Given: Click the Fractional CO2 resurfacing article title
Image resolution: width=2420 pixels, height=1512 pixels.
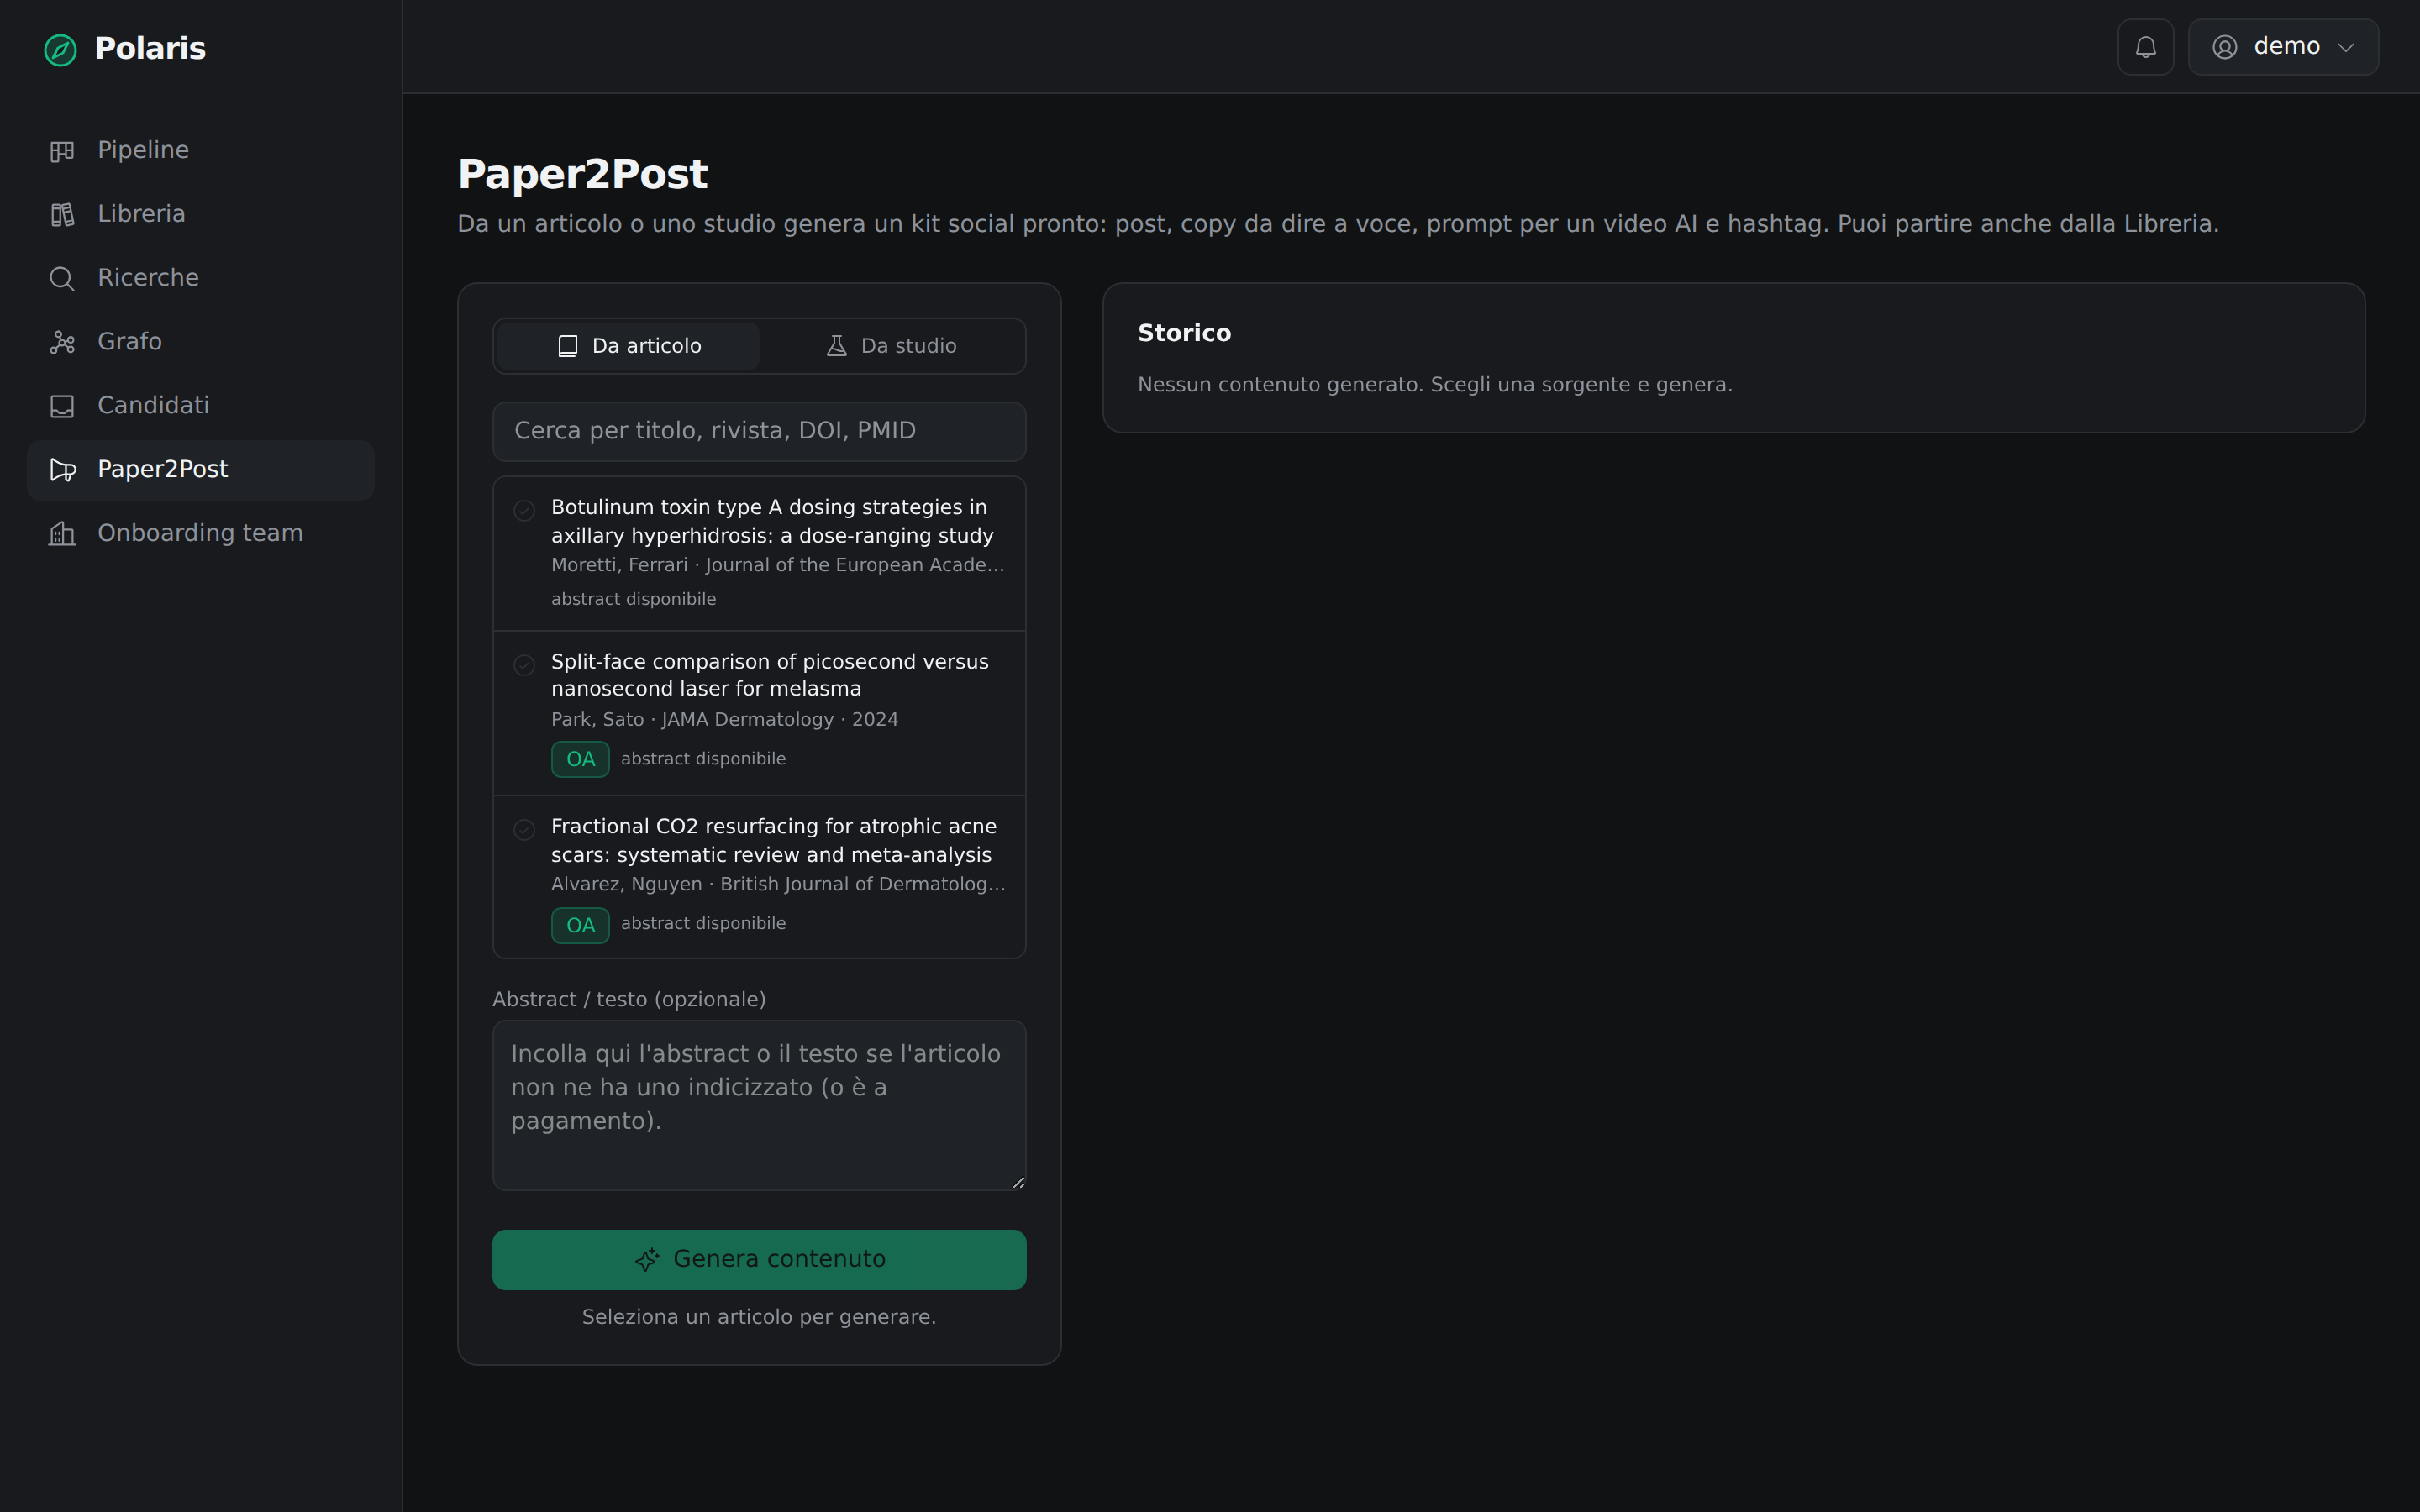Looking at the screenshot, I should pos(774,840).
